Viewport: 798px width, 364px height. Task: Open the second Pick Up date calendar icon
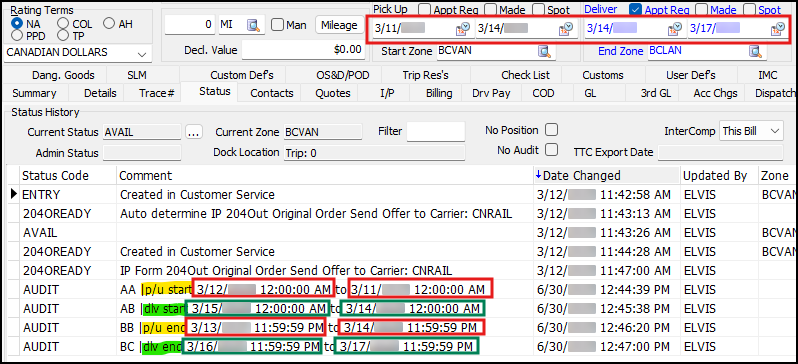tap(566, 29)
